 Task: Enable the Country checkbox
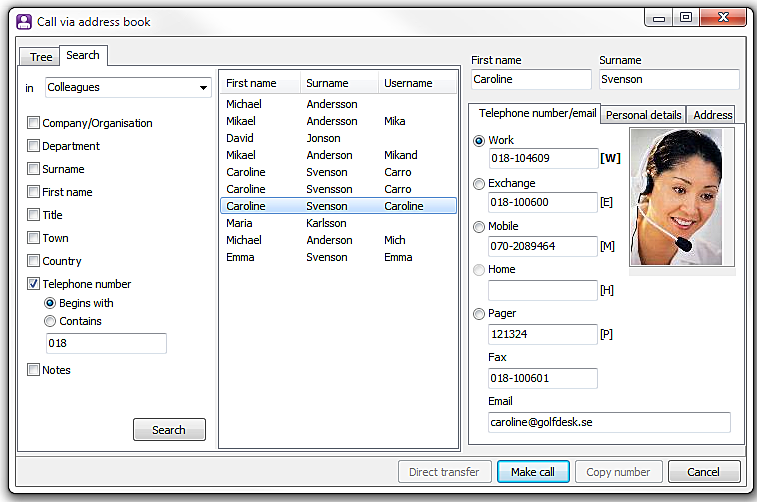tap(33, 261)
